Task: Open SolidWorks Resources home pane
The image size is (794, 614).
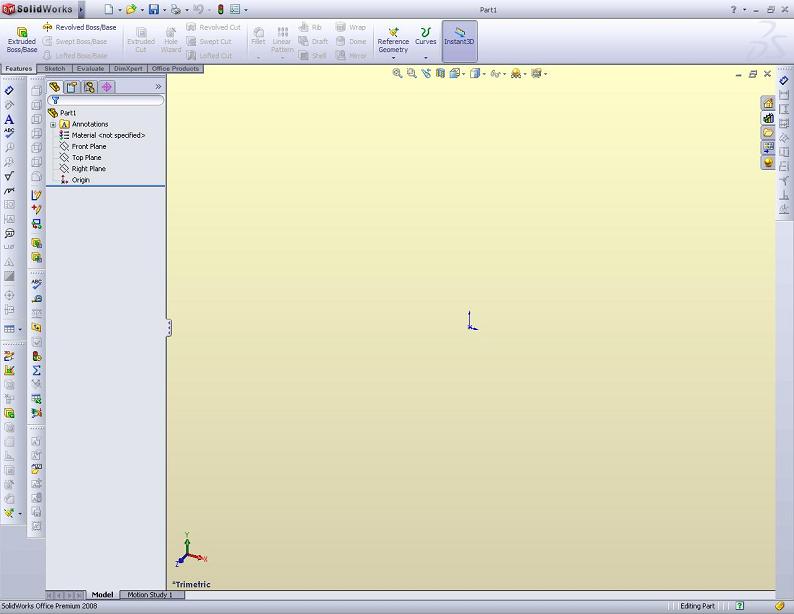Action: pos(768,103)
